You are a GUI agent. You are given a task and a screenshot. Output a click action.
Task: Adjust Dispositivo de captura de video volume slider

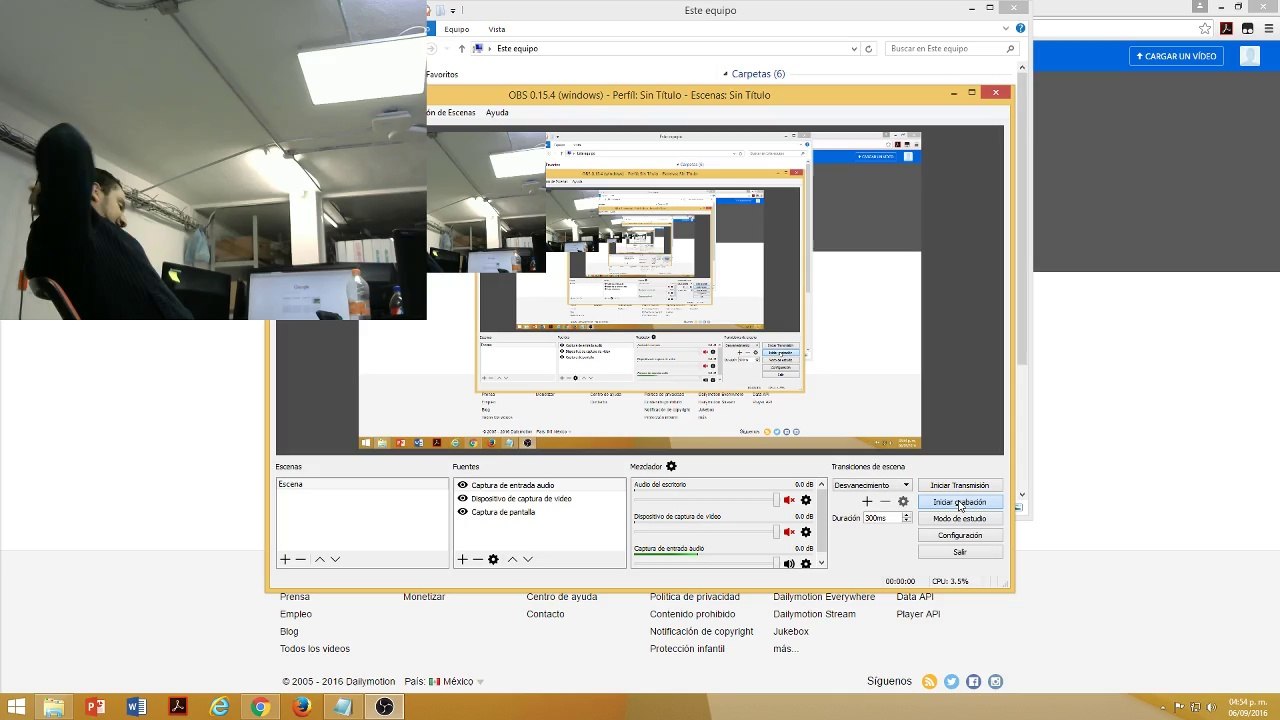pos(706,532)
